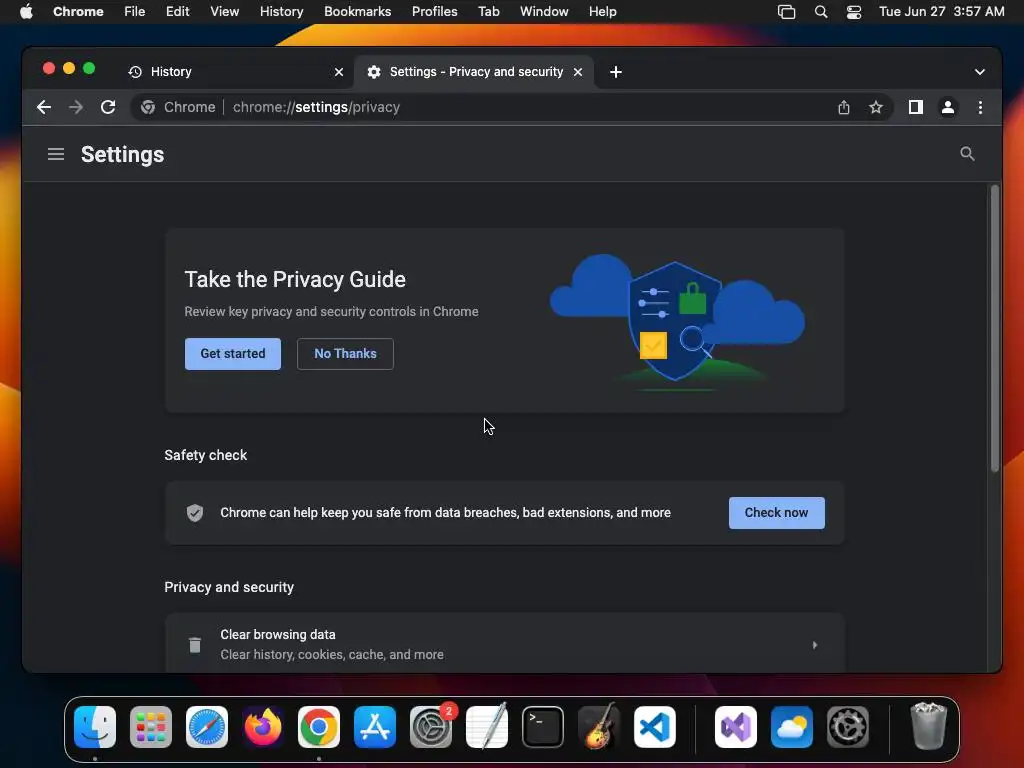Click the settings page vertical scrollbar
This screenshot has width=1024, height=768.
994,328
